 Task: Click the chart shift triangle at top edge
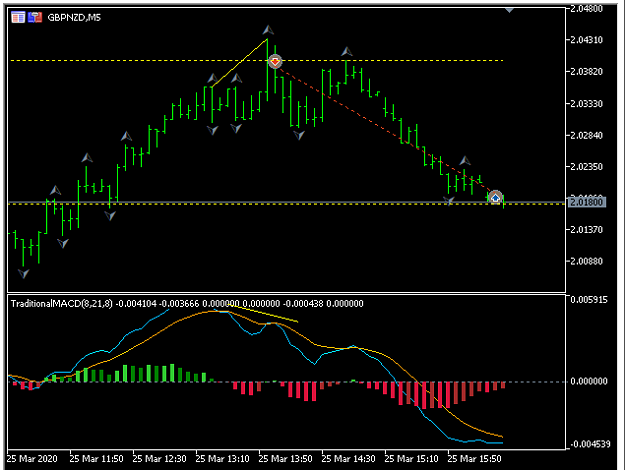(509, 10)
